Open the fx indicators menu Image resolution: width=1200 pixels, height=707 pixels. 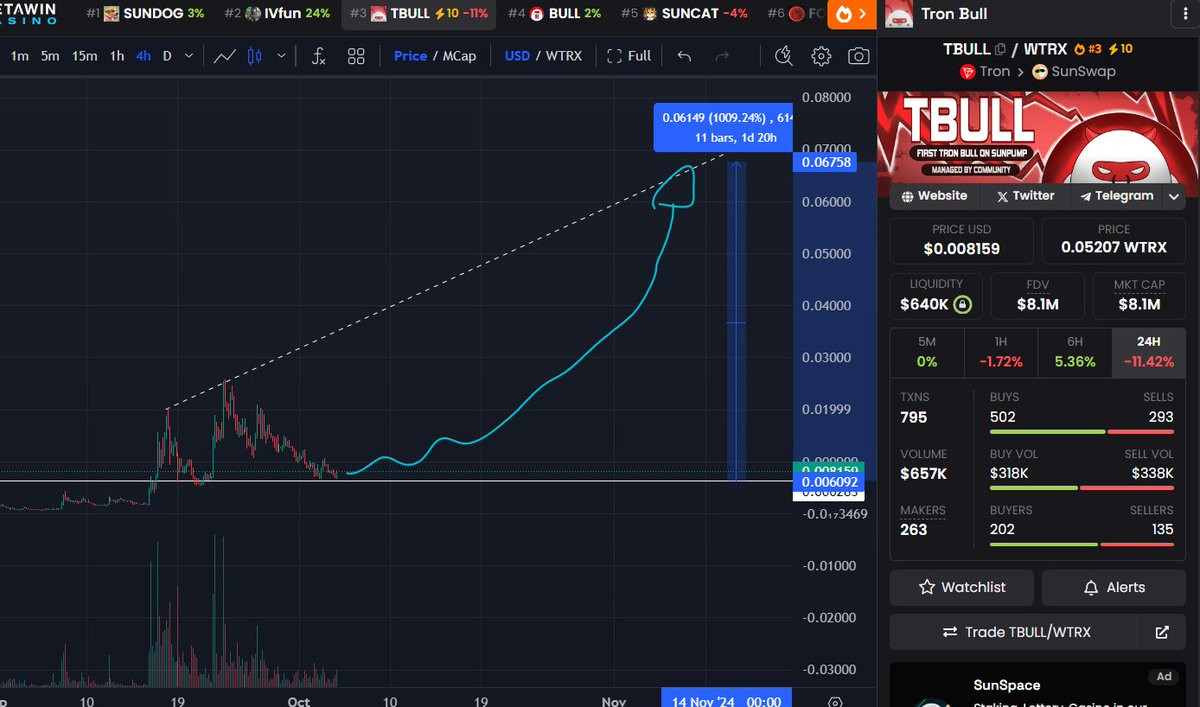[318, 56]
